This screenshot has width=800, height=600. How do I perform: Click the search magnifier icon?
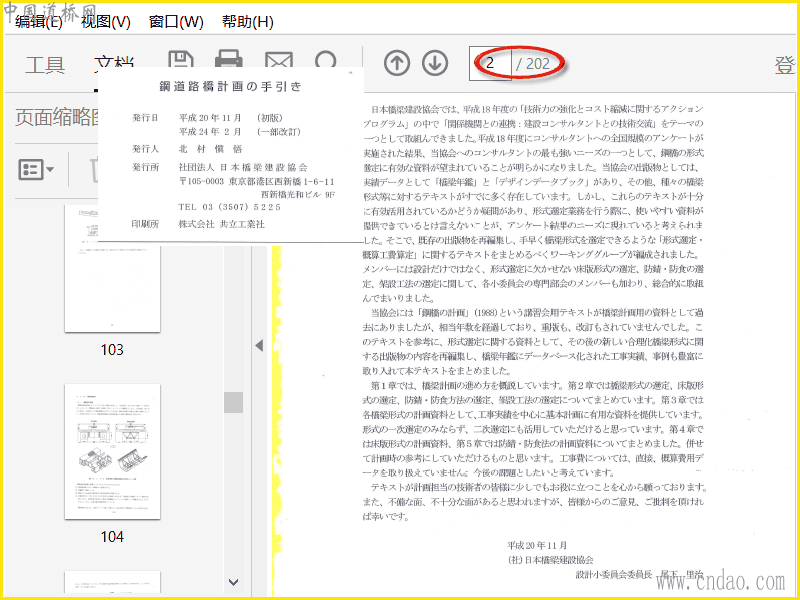[326, 60]
